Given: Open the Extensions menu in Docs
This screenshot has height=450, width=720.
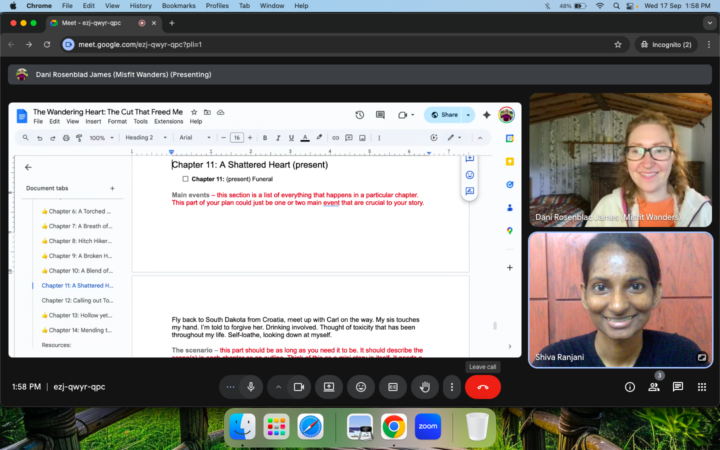Looking at the screenshot, I should click(169, 121).
